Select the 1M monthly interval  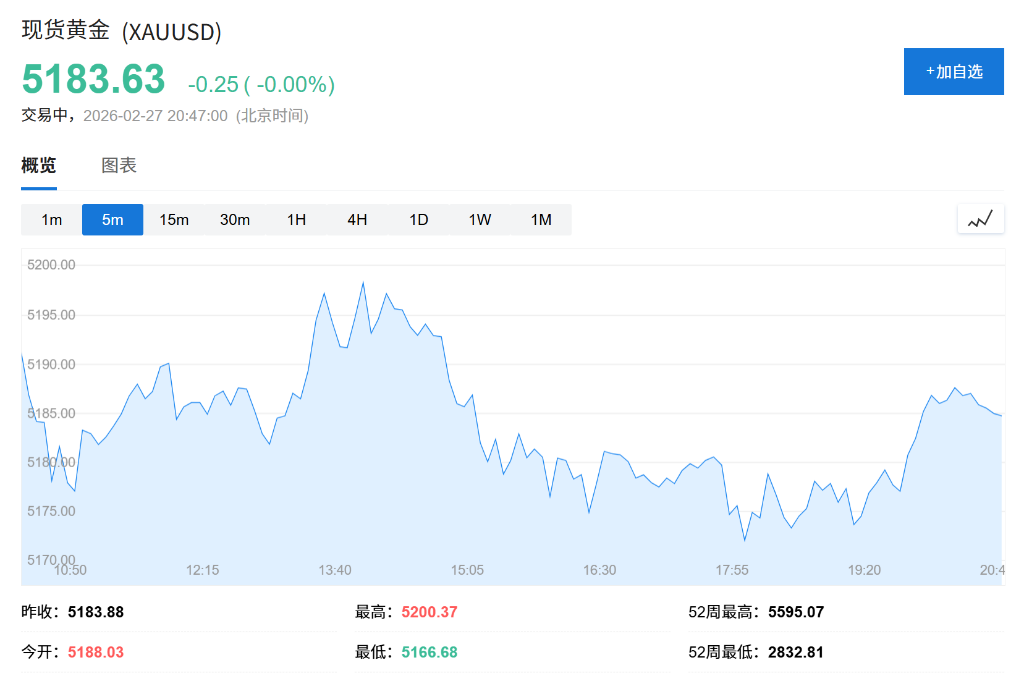pyautogui.click(x=541, y=220)
